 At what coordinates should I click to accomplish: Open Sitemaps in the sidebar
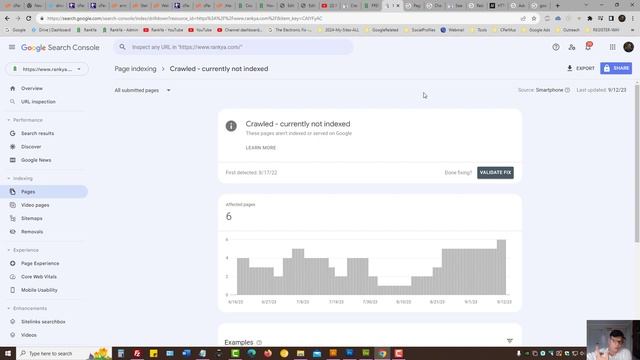pyautogui.click(x=31, y=218)
